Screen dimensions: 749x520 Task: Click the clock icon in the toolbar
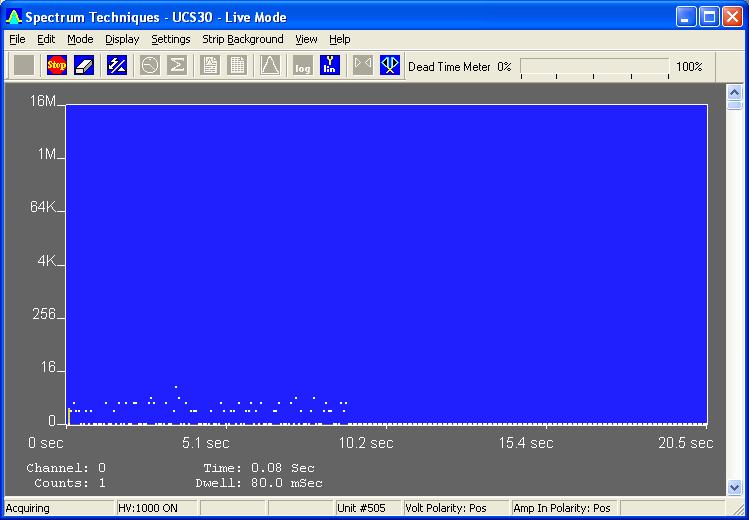pyautogui.click(x=150, y=65)
